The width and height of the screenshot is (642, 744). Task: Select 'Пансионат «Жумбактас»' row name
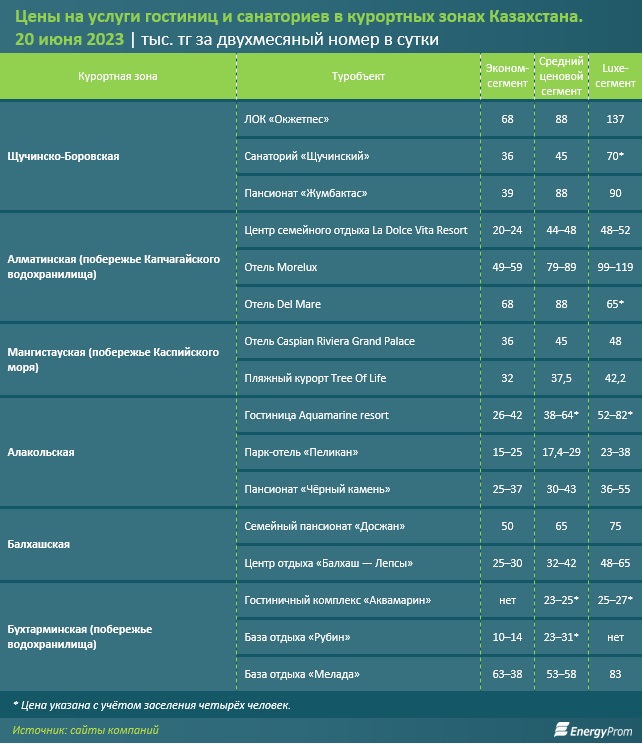pos(306,193)
